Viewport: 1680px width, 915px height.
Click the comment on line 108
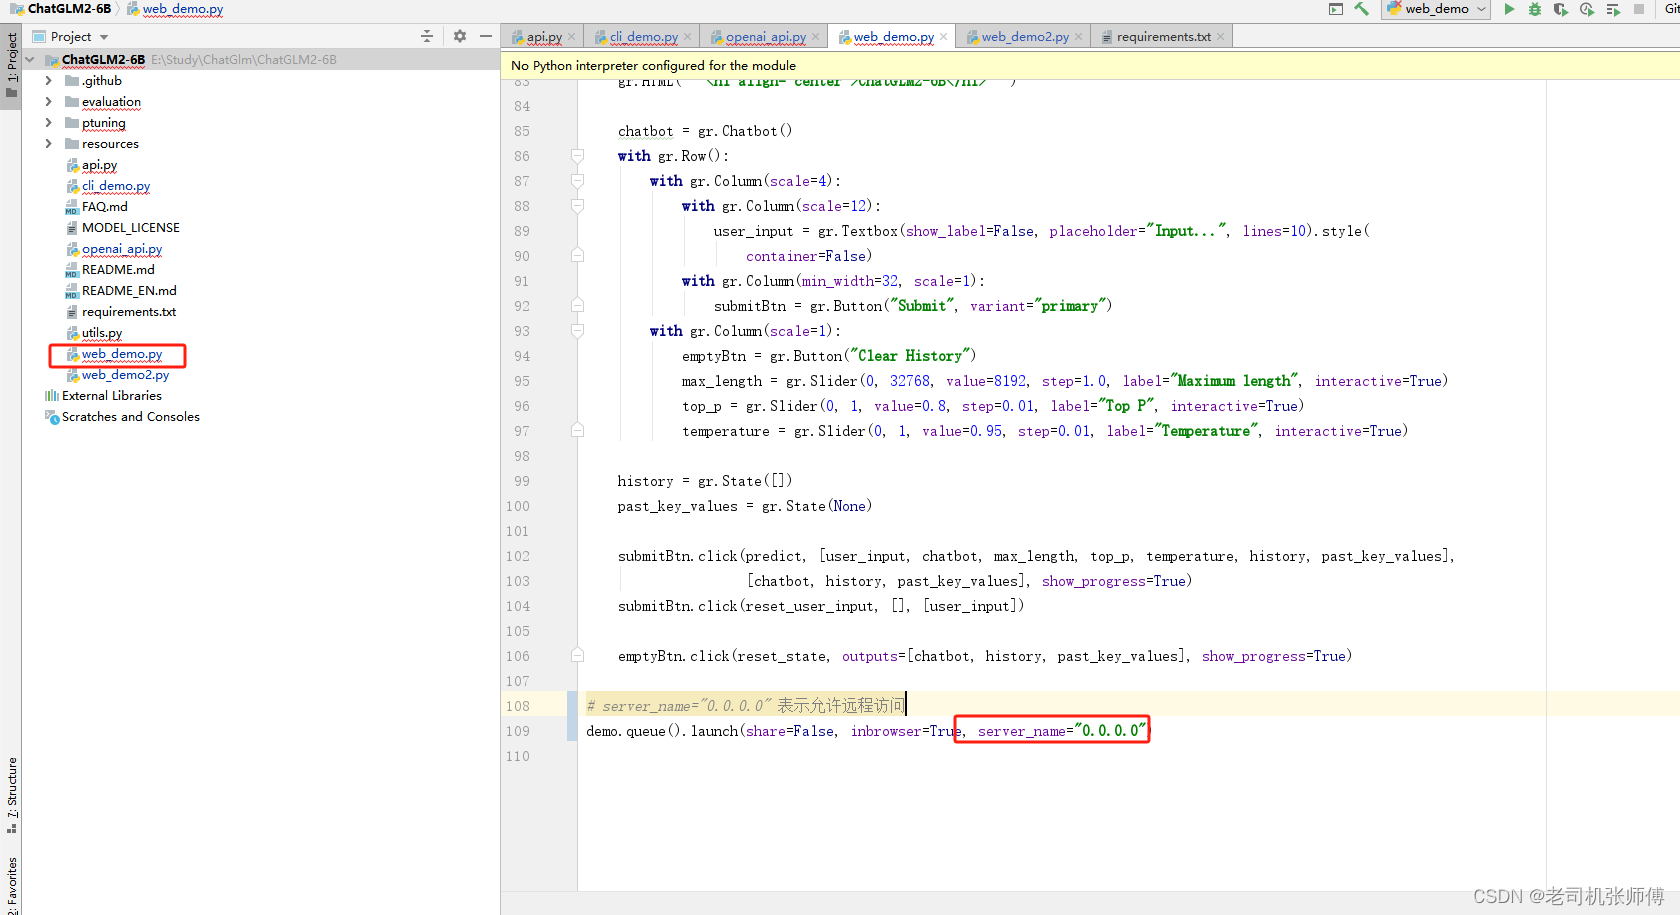pyautogui.click(x=745, y=706)
